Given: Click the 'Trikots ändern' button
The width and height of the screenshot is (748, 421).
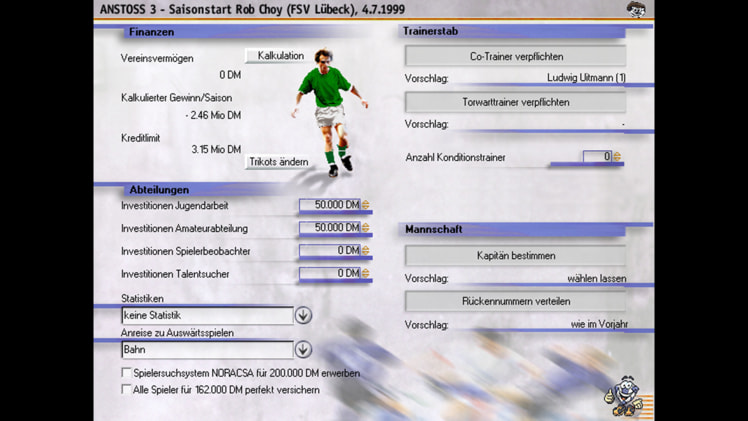Looking at the screenshot, I should tap(279, 162).
